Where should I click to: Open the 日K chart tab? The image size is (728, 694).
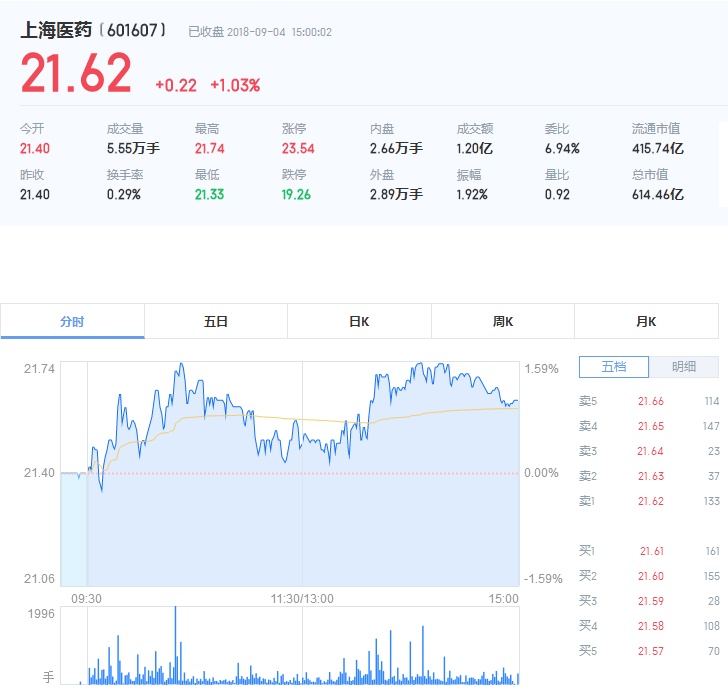pyautogui.click(x=359, y=322)
